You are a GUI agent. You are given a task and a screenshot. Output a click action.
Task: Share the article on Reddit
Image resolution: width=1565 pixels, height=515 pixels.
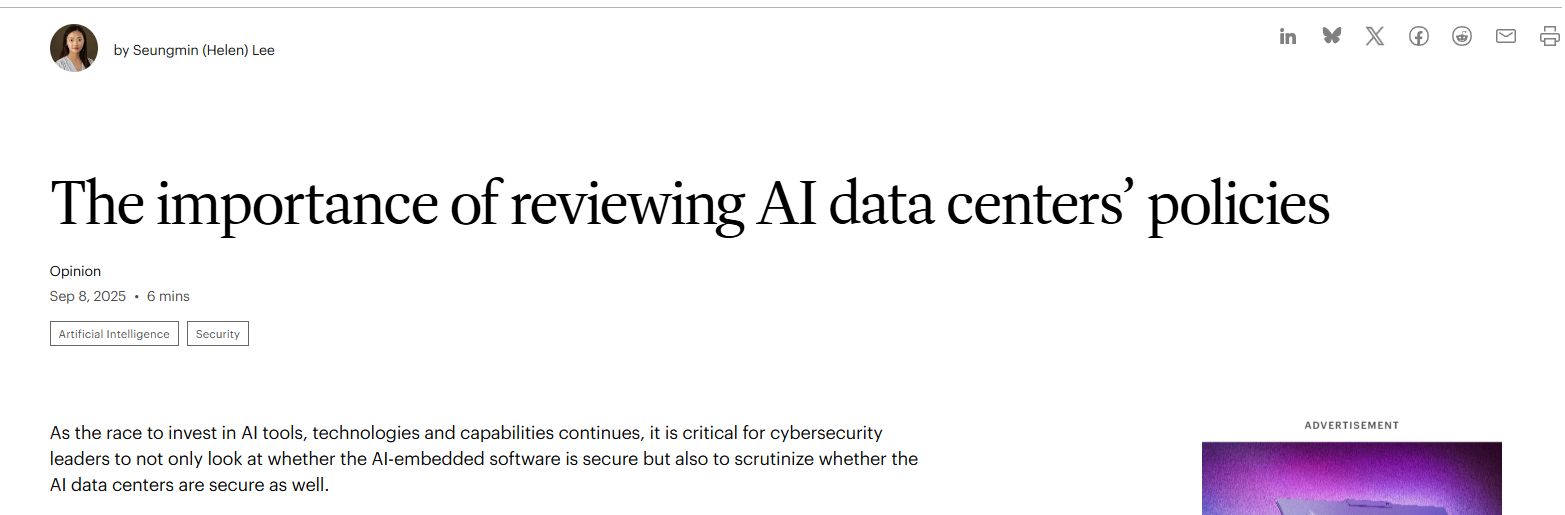coord(1462,37)
